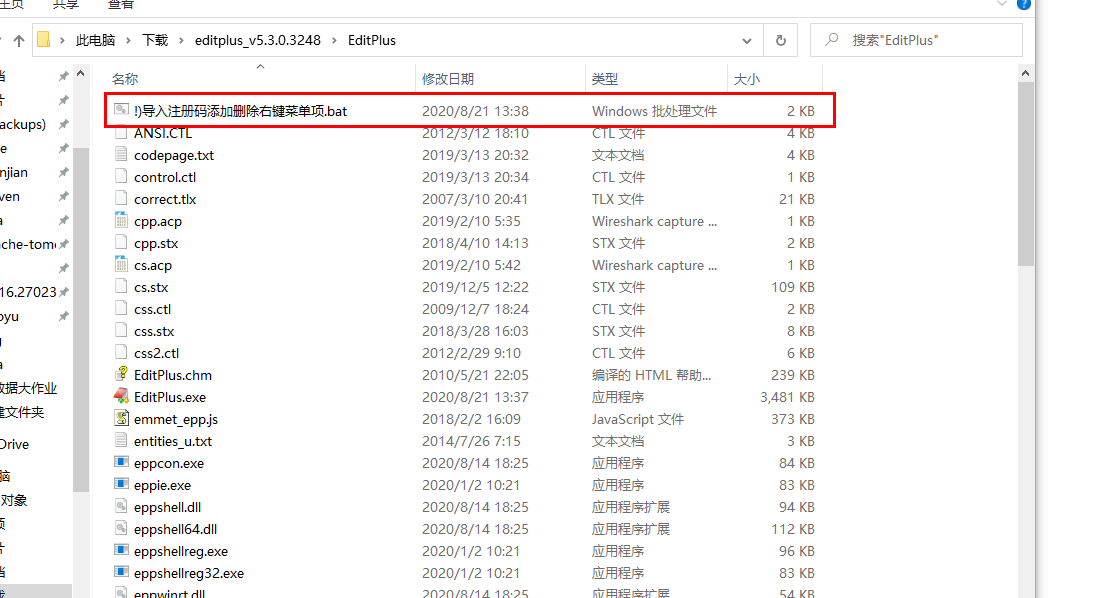Click the EditPlus breadcrumb segment
Viewport: 1101px width, 598px height.
[x=372, y=41]
